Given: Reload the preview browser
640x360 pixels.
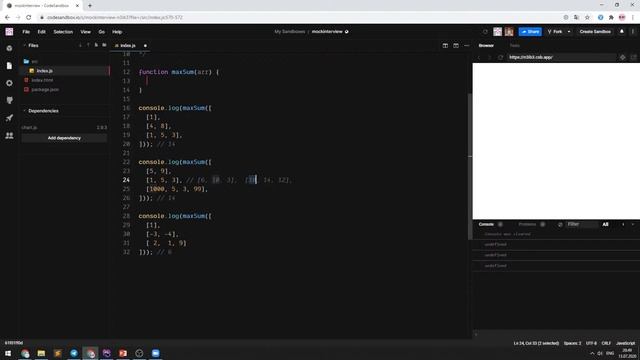Looking at the screenshot, I should (500, 58).
